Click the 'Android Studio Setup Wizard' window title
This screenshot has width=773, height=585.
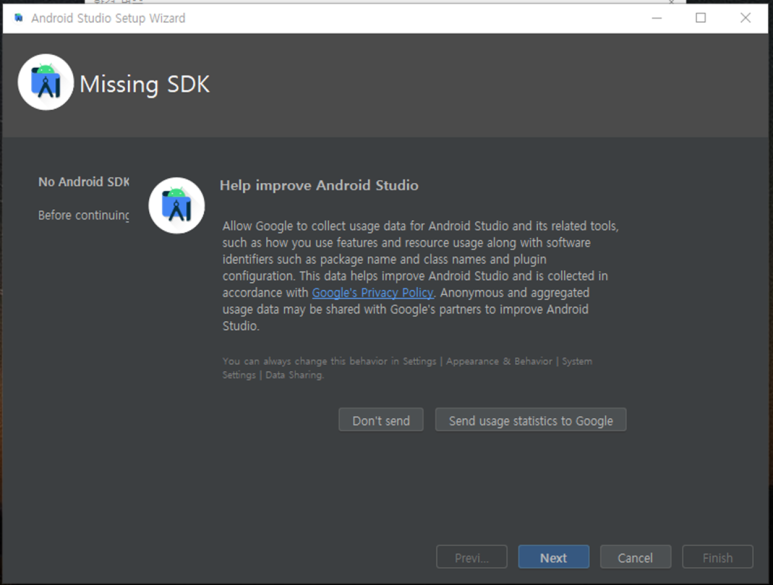pos(108,18)
